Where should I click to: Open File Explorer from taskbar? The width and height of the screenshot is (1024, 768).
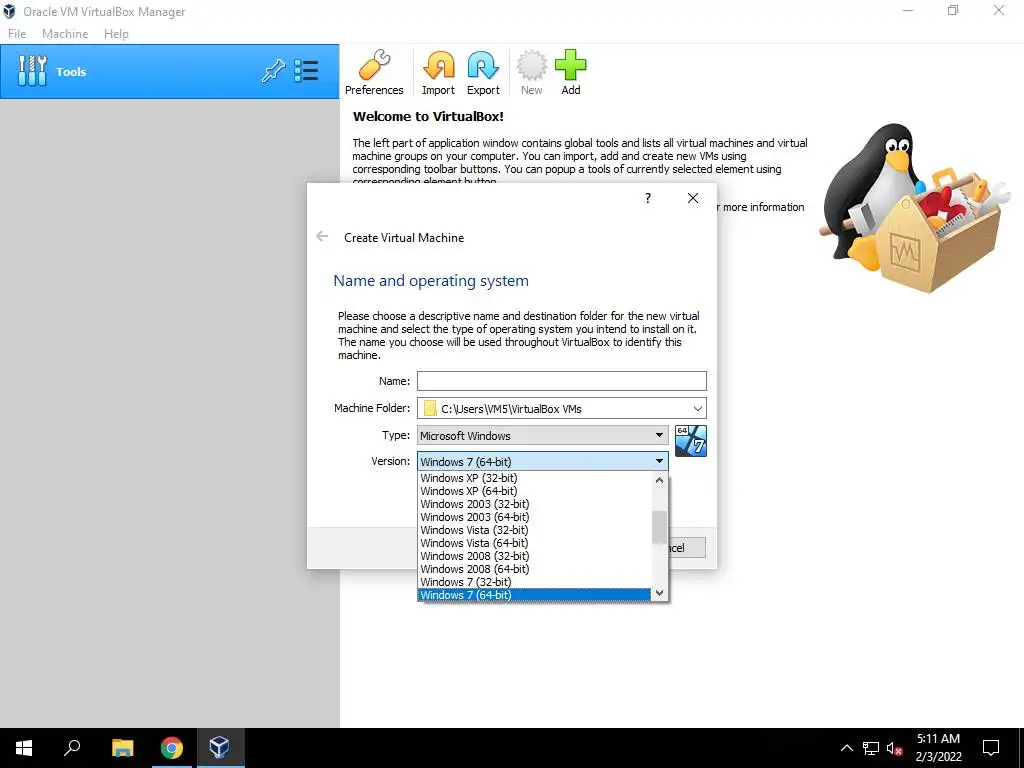pos(122,748)
